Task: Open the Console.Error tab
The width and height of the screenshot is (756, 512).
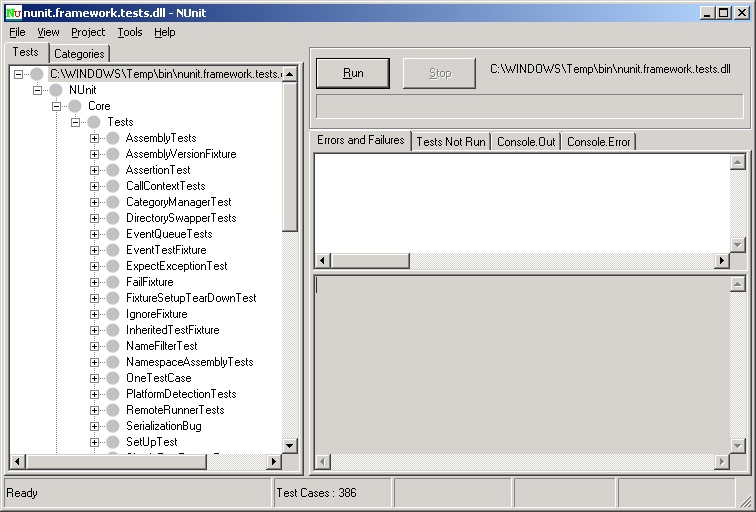Action: (x=598, y=142)
